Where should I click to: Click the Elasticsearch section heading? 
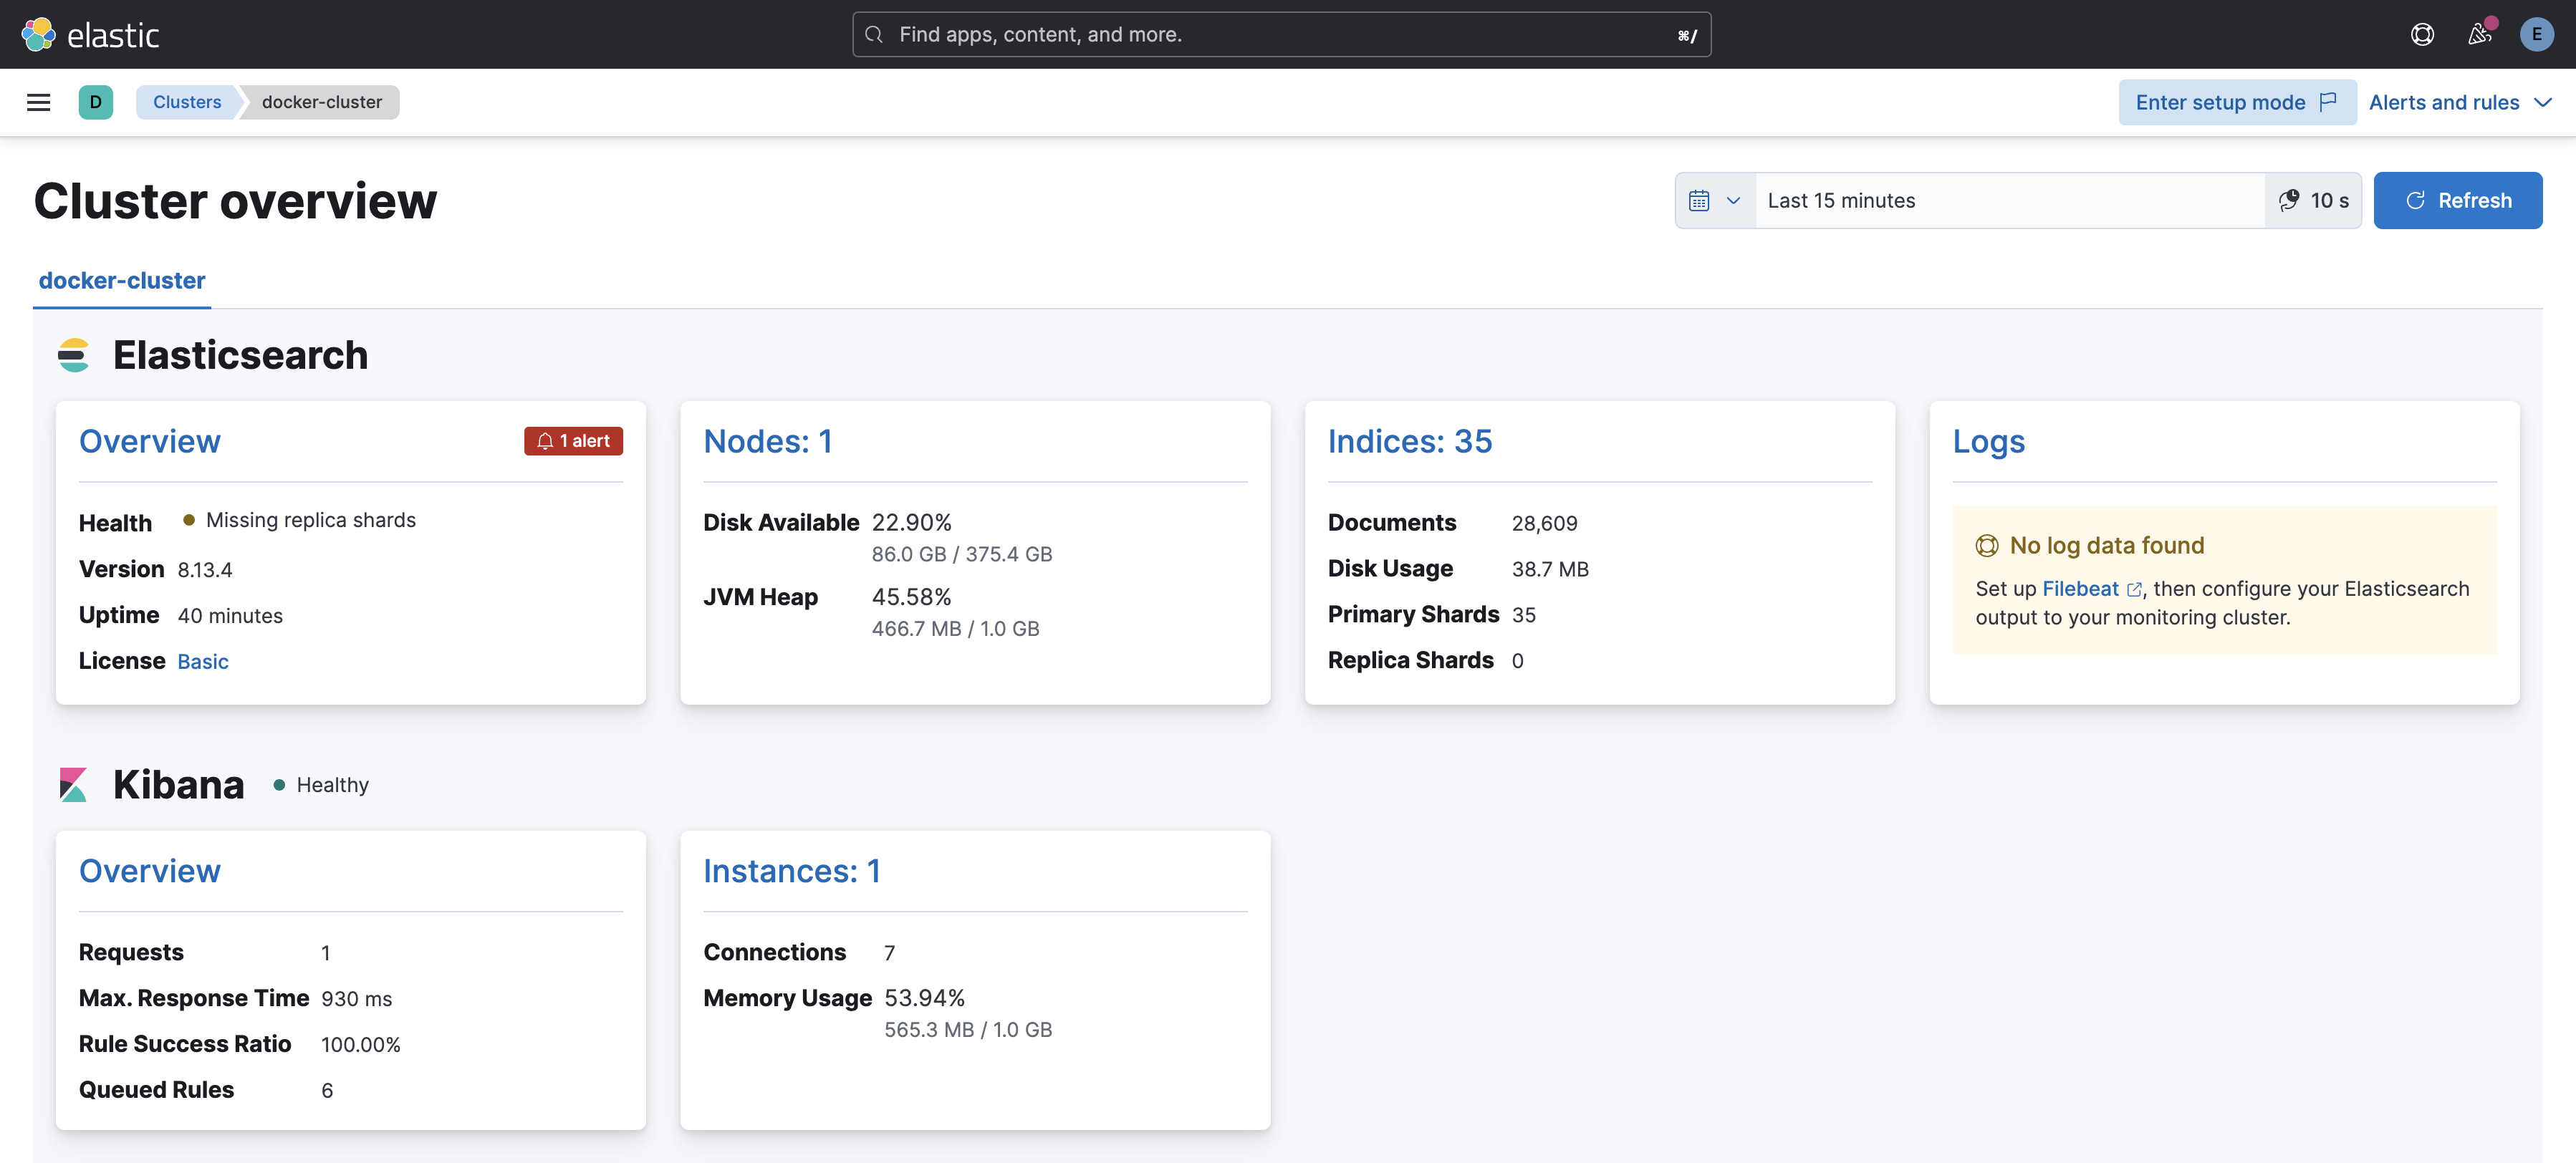pos(240,355)
